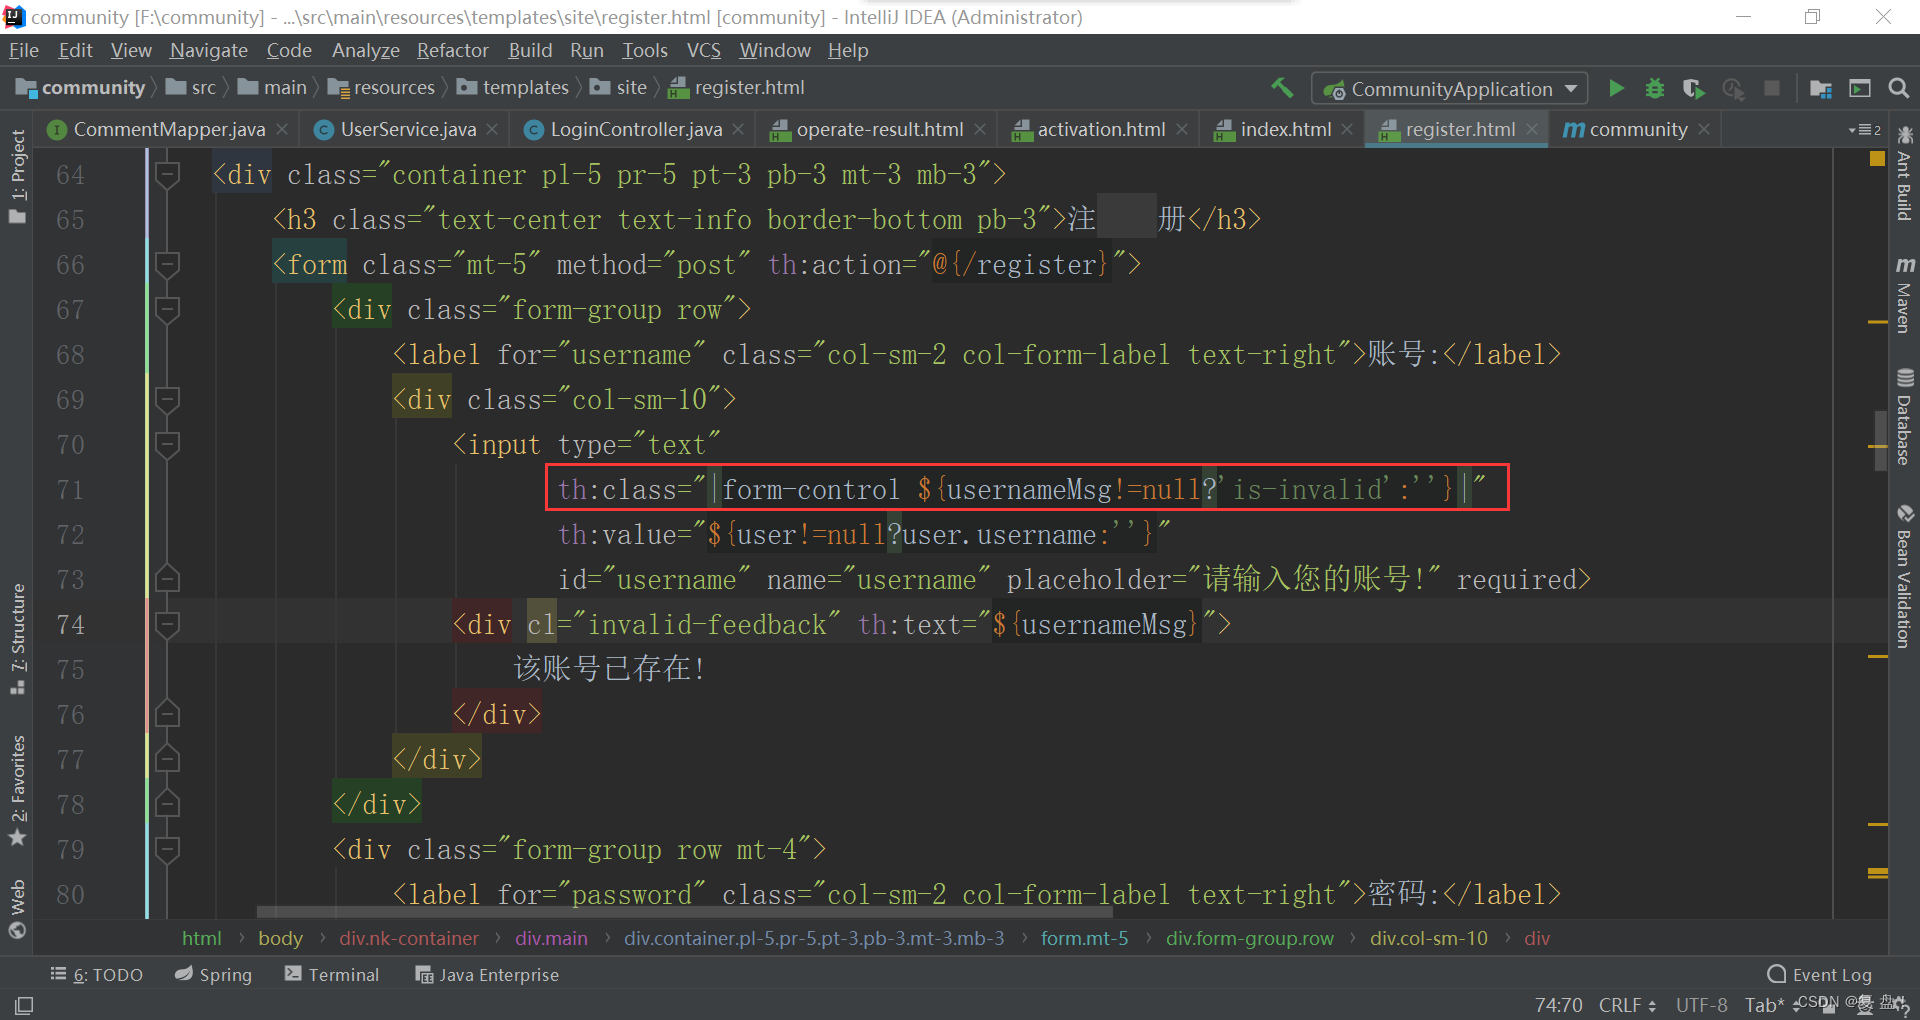Open the Bean Validation side panel

pos(1904,576)
